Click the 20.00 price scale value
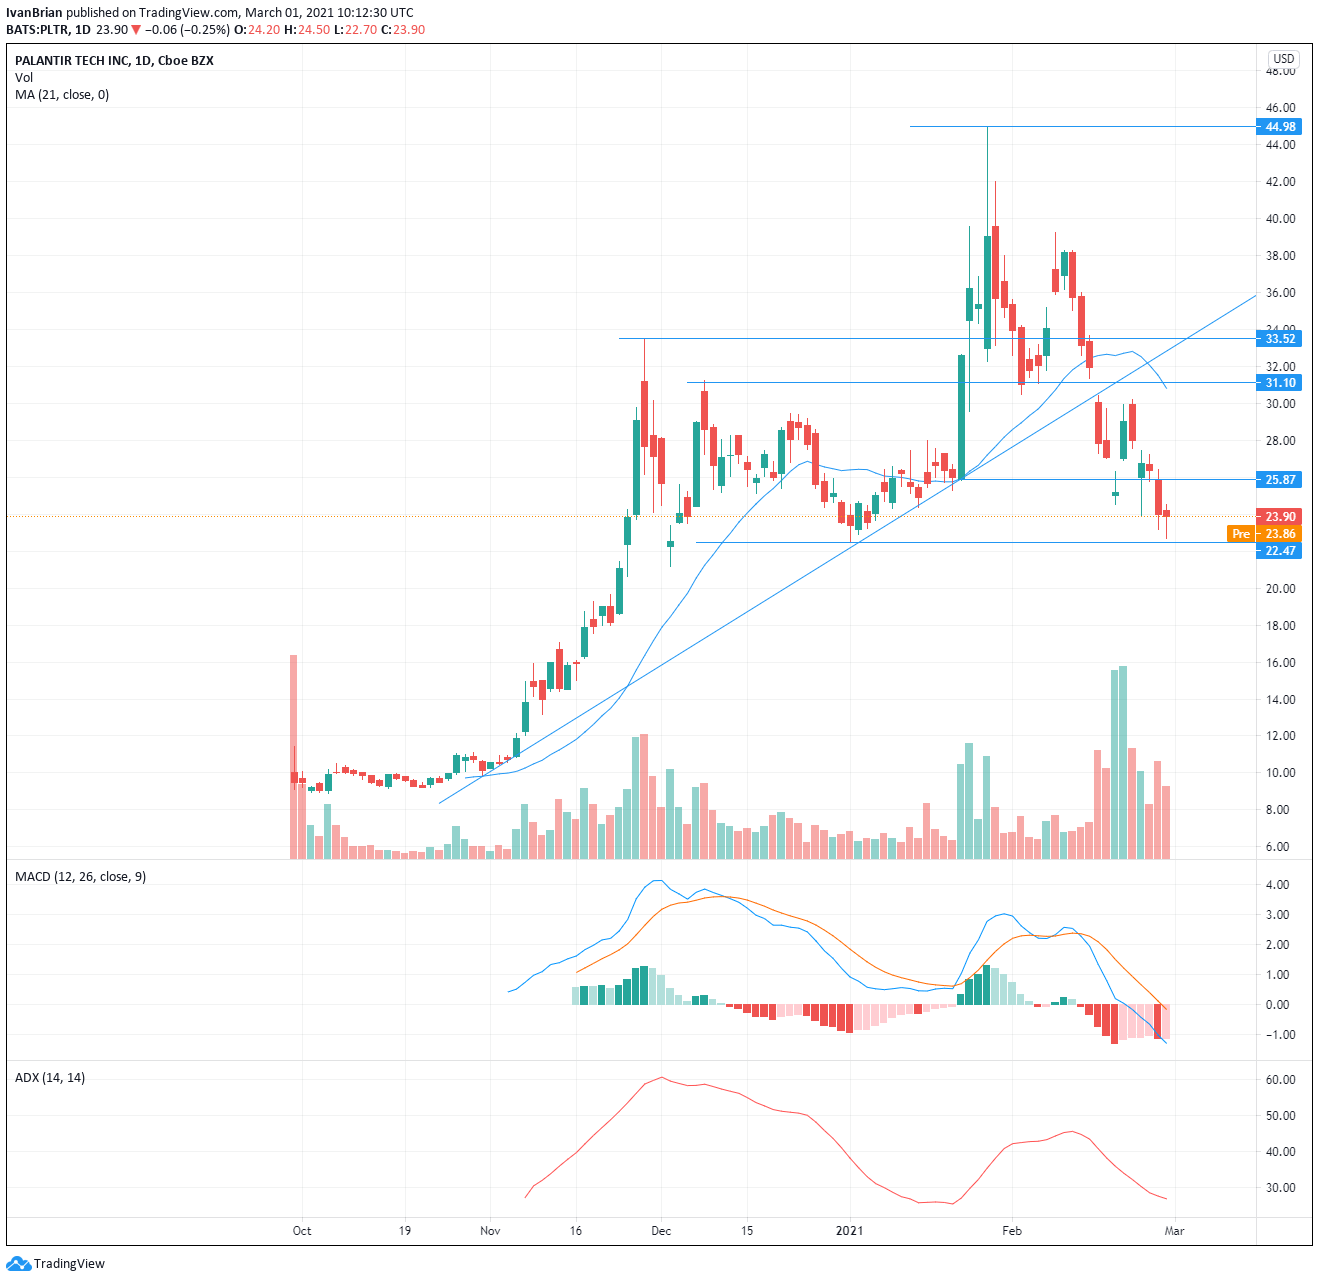1319x1282 pixels. pos(1280,589)
